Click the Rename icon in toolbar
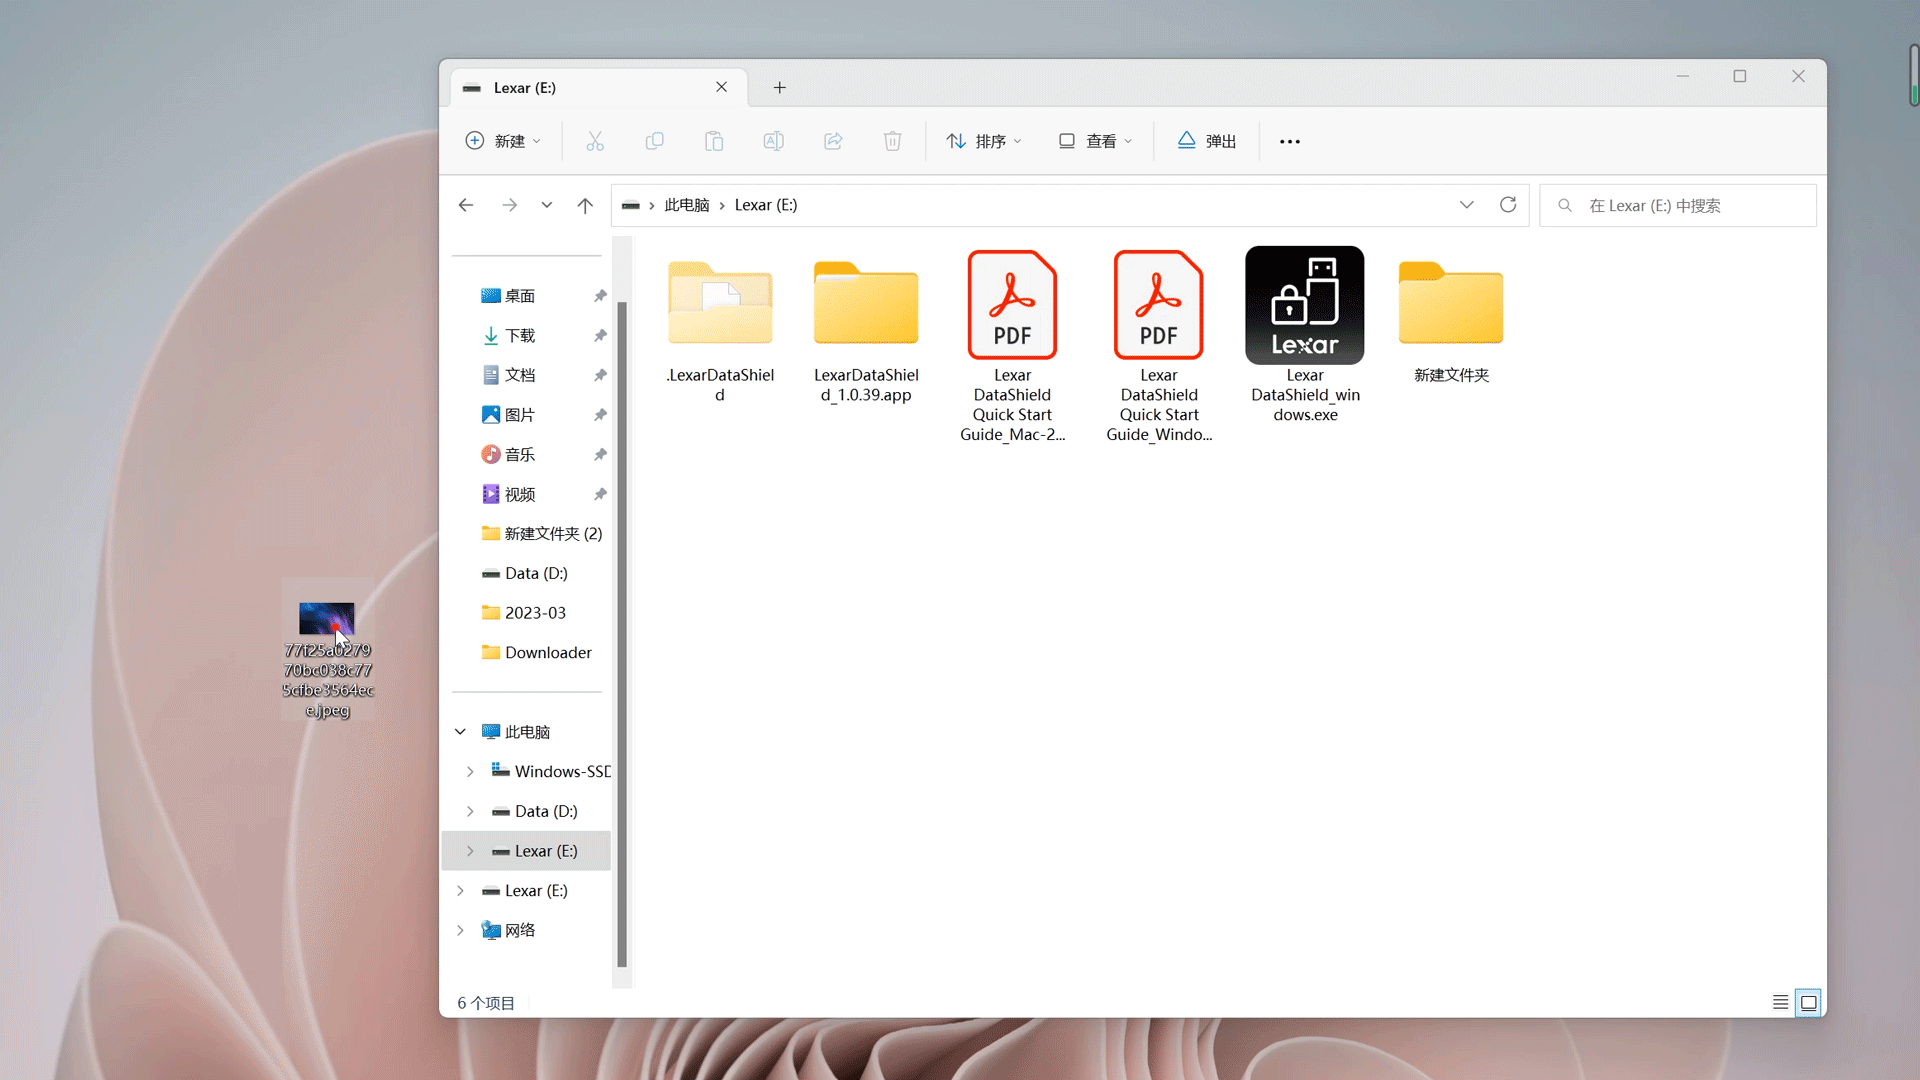 click(774, 141)
